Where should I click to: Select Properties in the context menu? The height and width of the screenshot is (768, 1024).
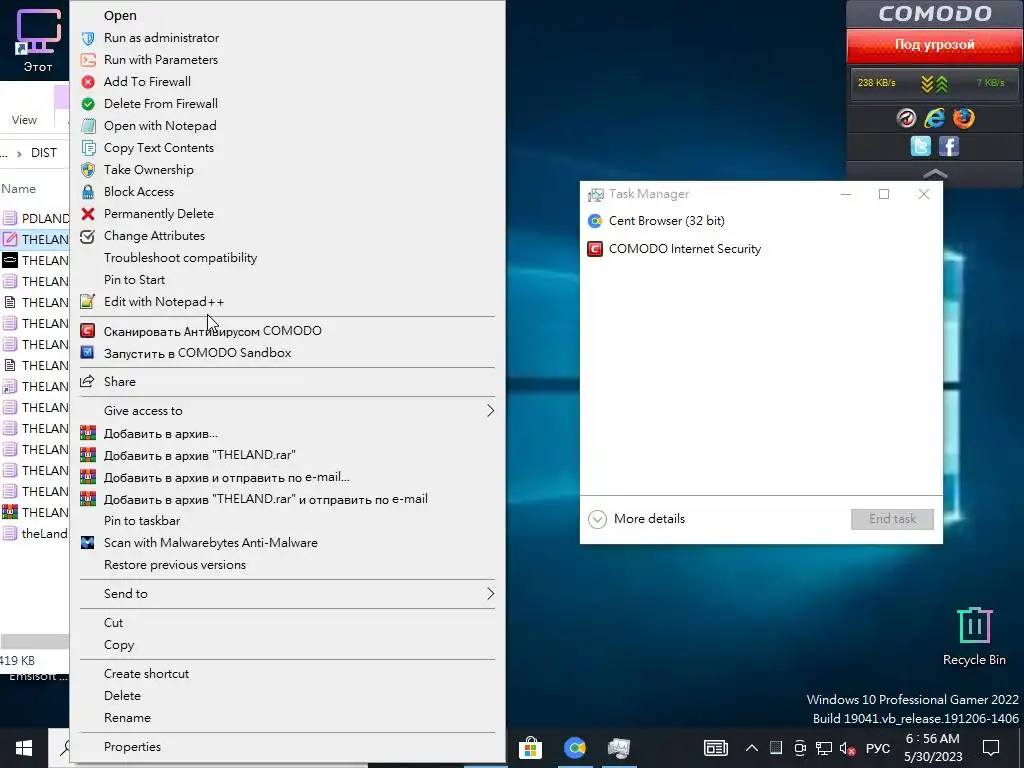132,746
